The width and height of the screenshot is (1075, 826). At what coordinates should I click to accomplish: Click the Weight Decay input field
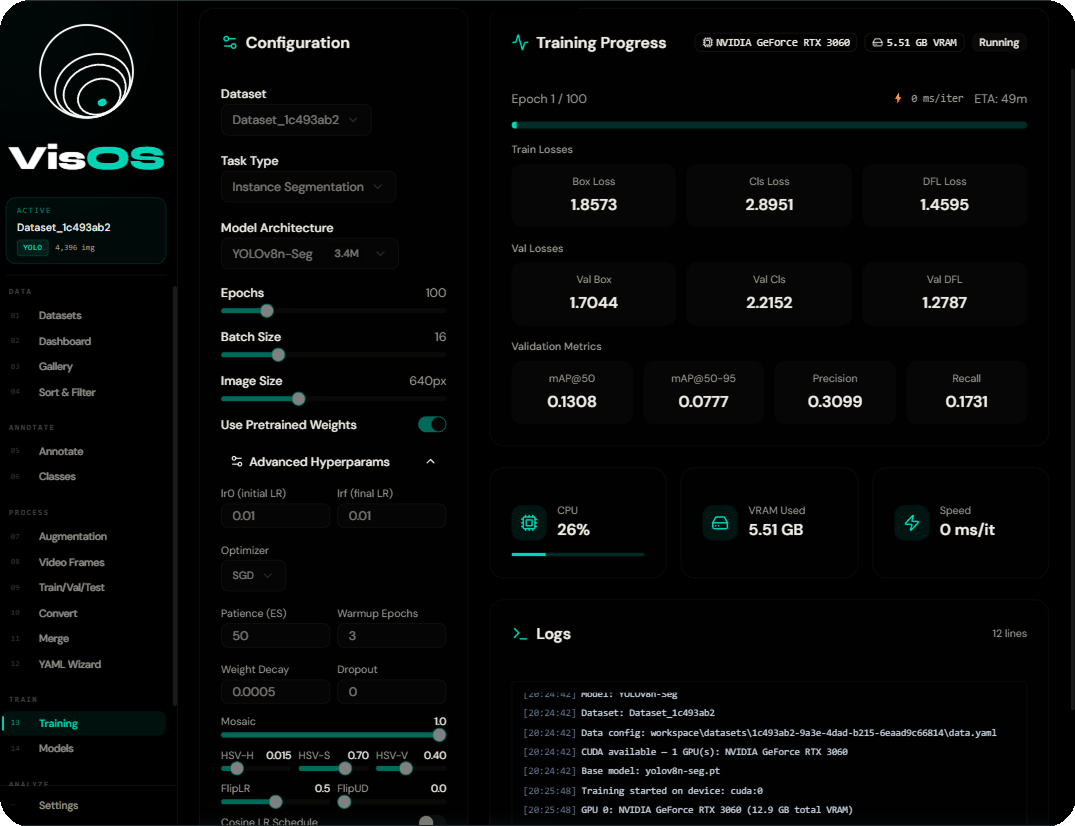click(x=275, y=692)
